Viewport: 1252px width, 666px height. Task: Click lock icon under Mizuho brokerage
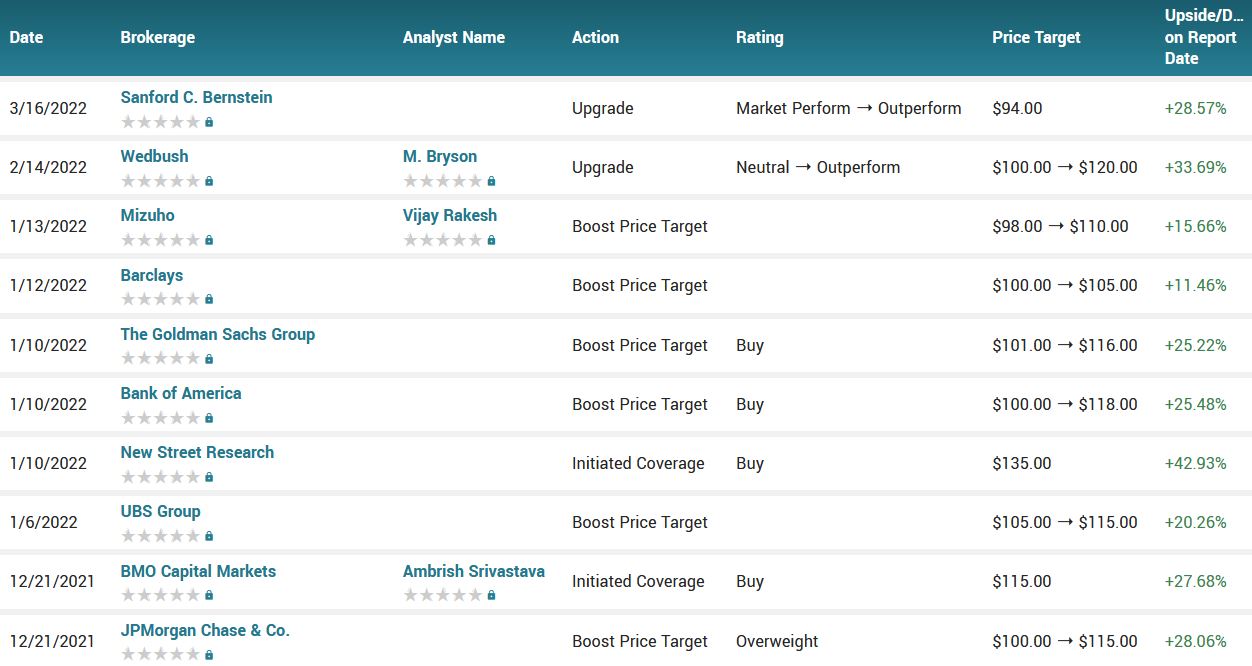(x=209, y=240)
